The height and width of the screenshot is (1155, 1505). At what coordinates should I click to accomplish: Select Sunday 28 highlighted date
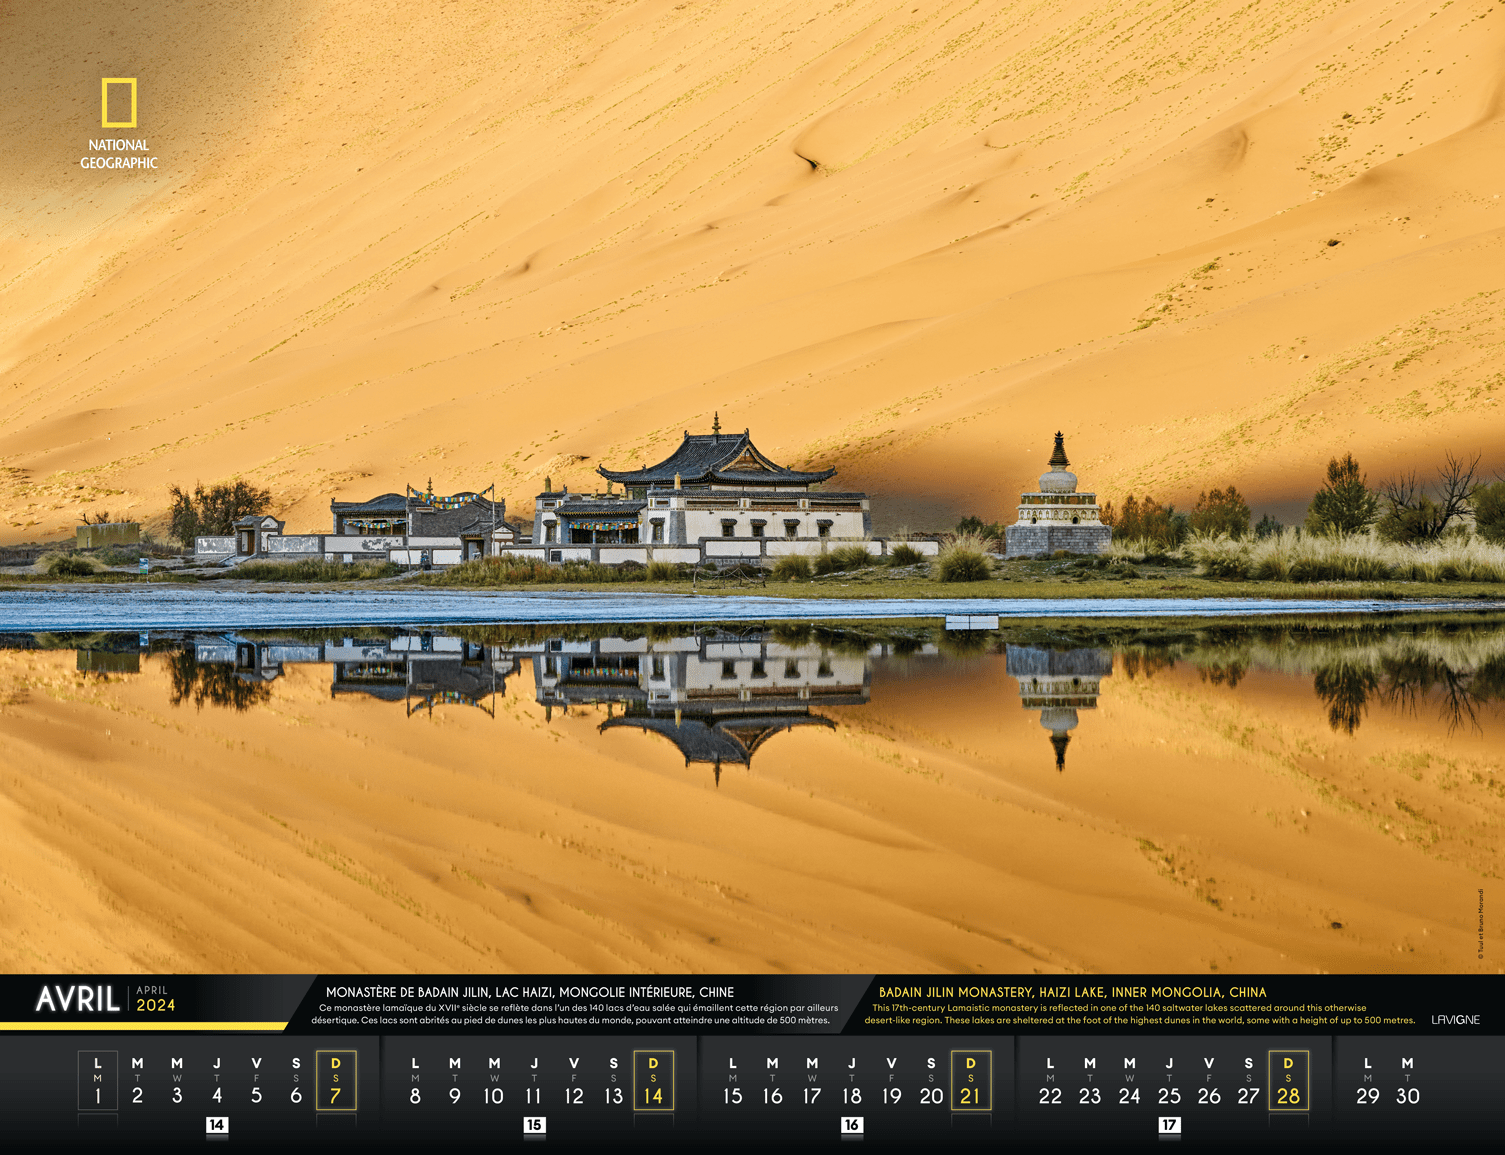click(1288, 1081)
